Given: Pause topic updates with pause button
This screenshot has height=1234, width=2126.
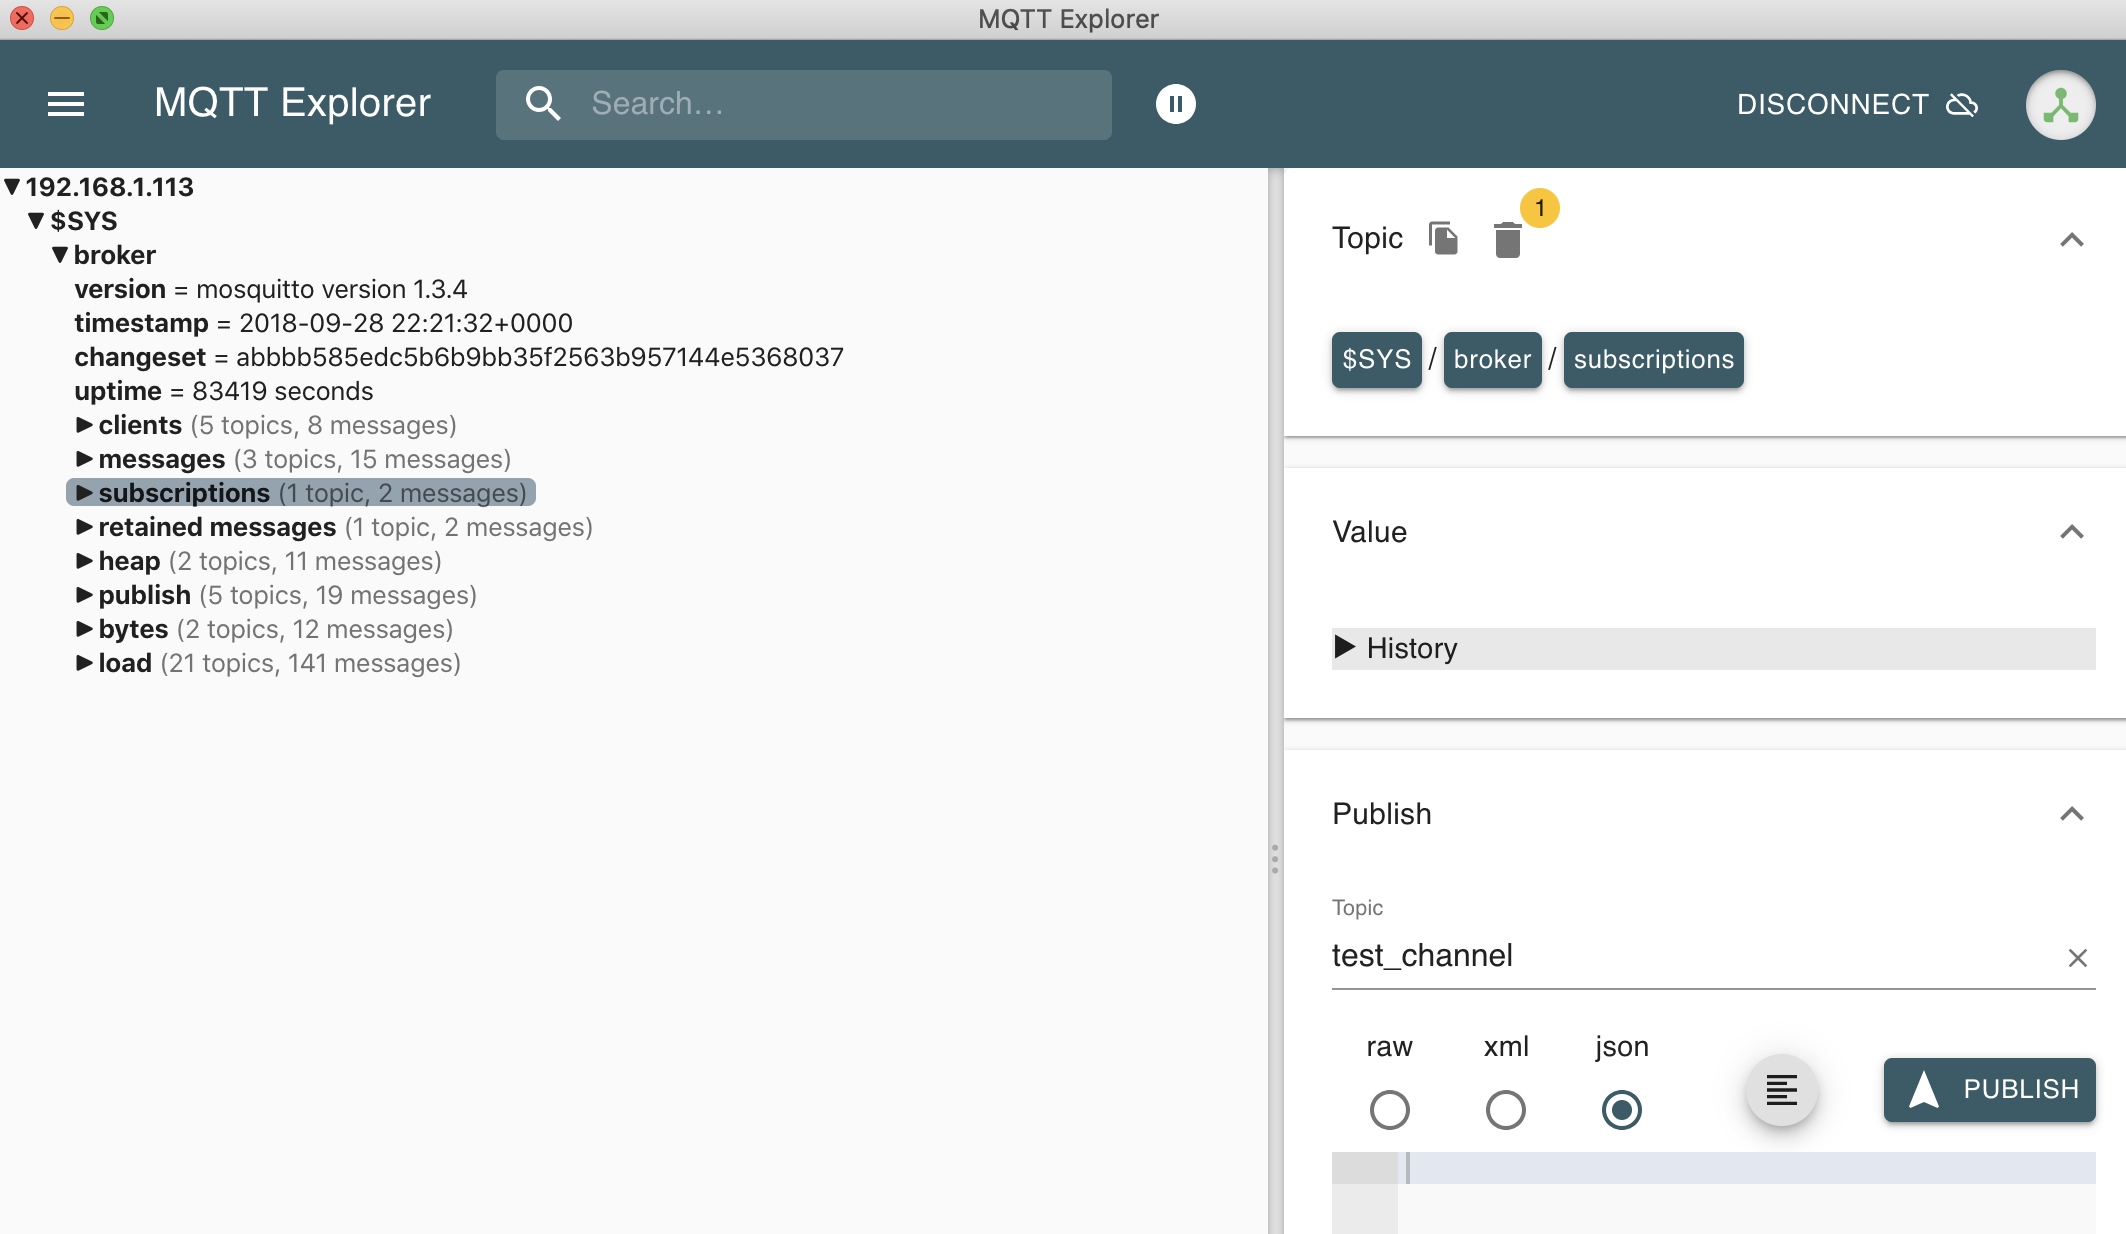Looking at the screenshot, I should click(x=1176, y=104).
